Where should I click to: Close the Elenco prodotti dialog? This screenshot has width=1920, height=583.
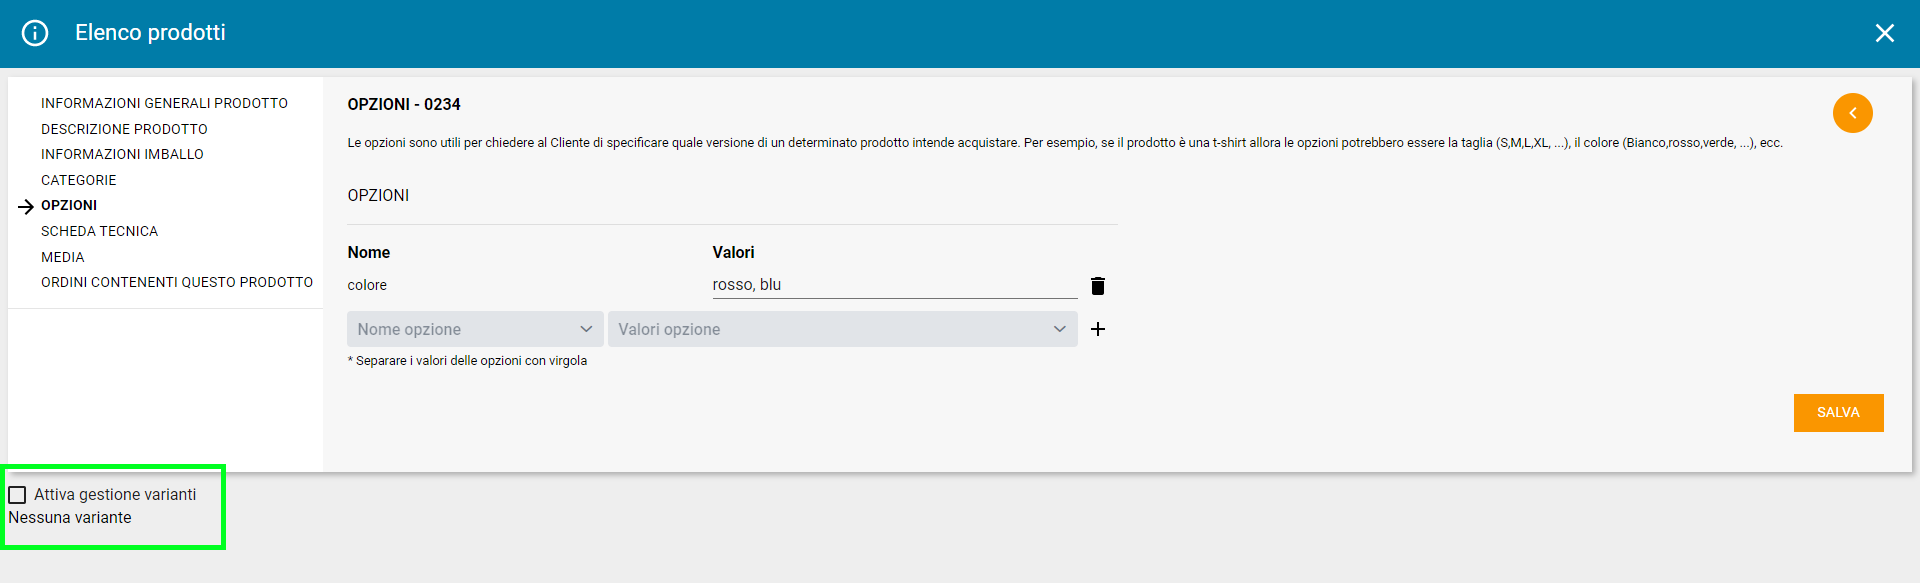[1884, 33]
